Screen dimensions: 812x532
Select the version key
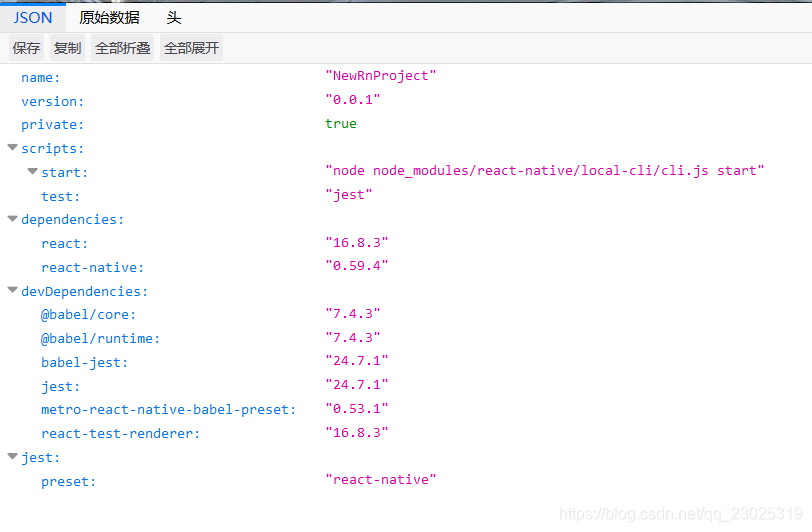[x=52, y=102]
